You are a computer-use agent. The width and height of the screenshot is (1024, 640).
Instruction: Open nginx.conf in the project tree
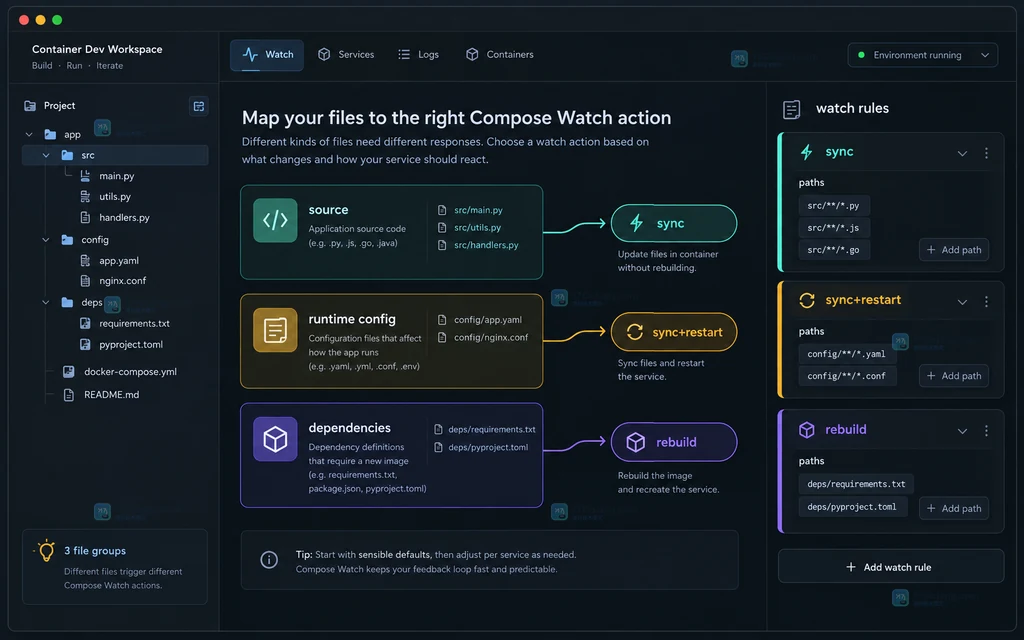click(122, 281)
